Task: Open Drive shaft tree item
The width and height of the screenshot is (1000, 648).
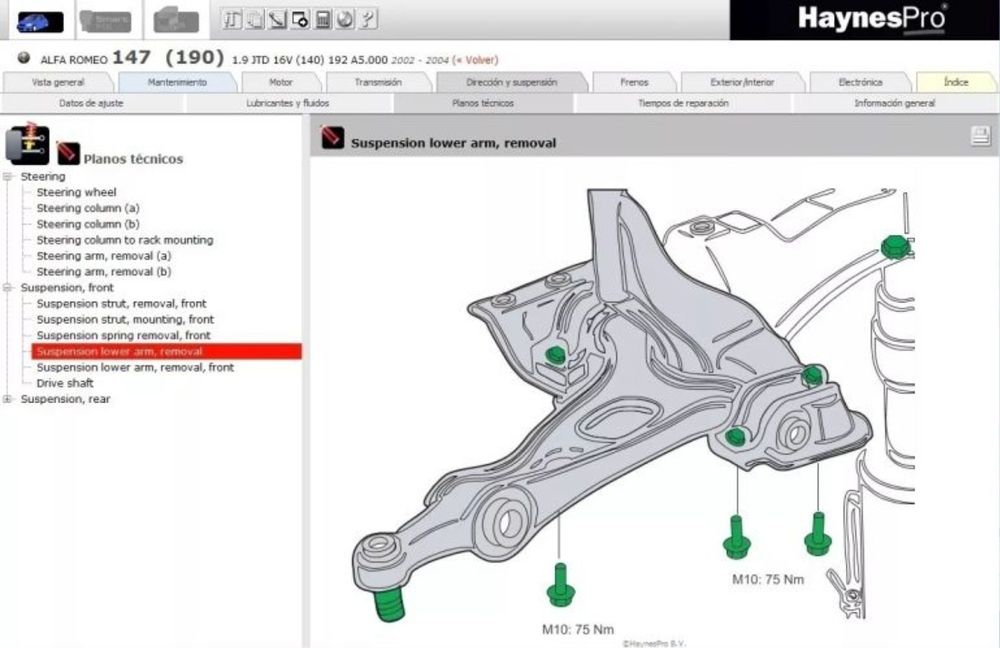Action: (65, 383)
